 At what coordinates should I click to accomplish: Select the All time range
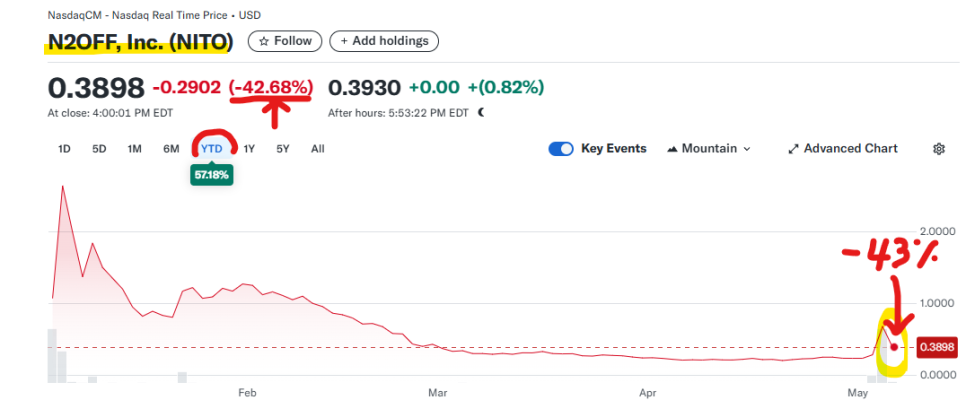(317, 149)
